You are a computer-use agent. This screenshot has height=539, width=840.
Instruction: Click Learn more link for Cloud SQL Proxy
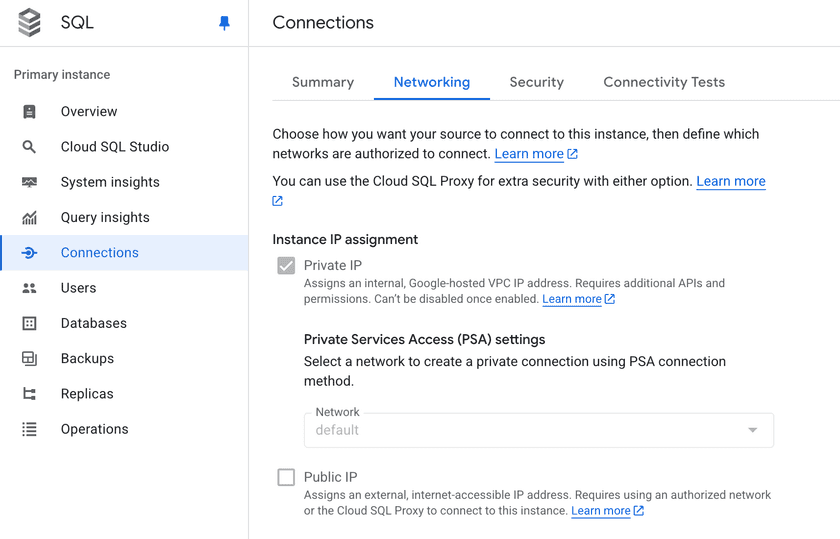731,181
